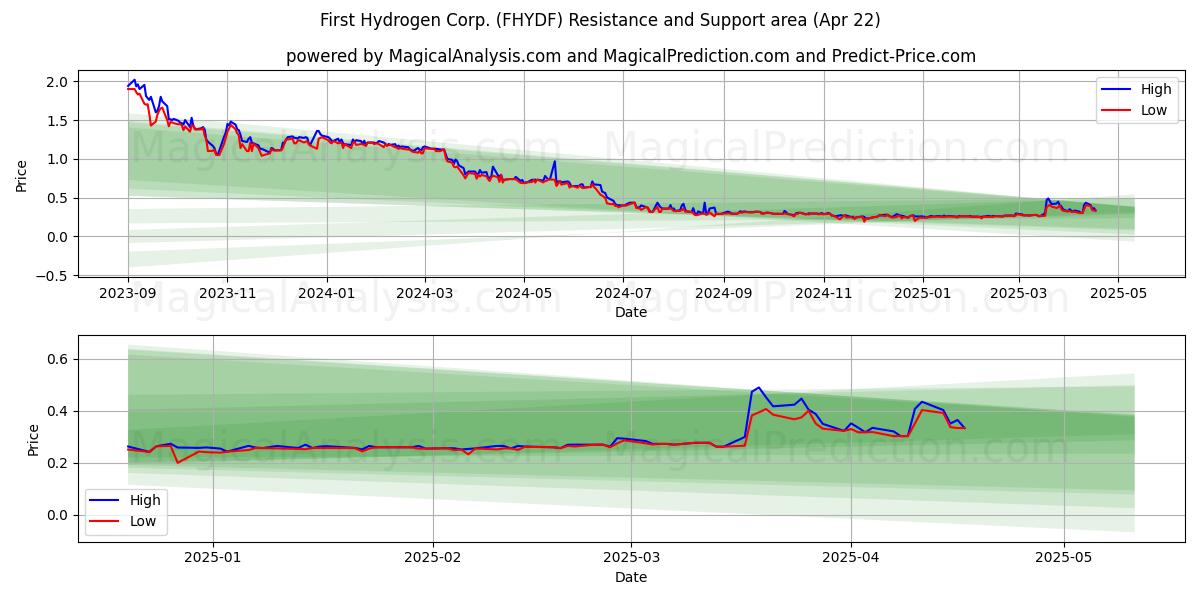The height and width of the screenshot is (600, 1200).
Task: Click the '2025-03' x-axis label on bottom chart
Action: (x=632, y=558)
